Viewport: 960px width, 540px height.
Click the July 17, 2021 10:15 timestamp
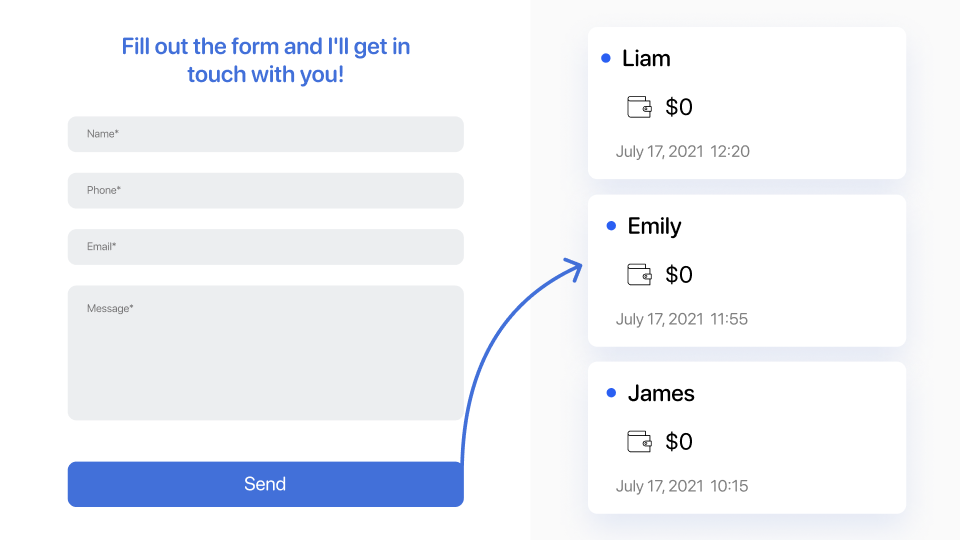click(682, 486)
